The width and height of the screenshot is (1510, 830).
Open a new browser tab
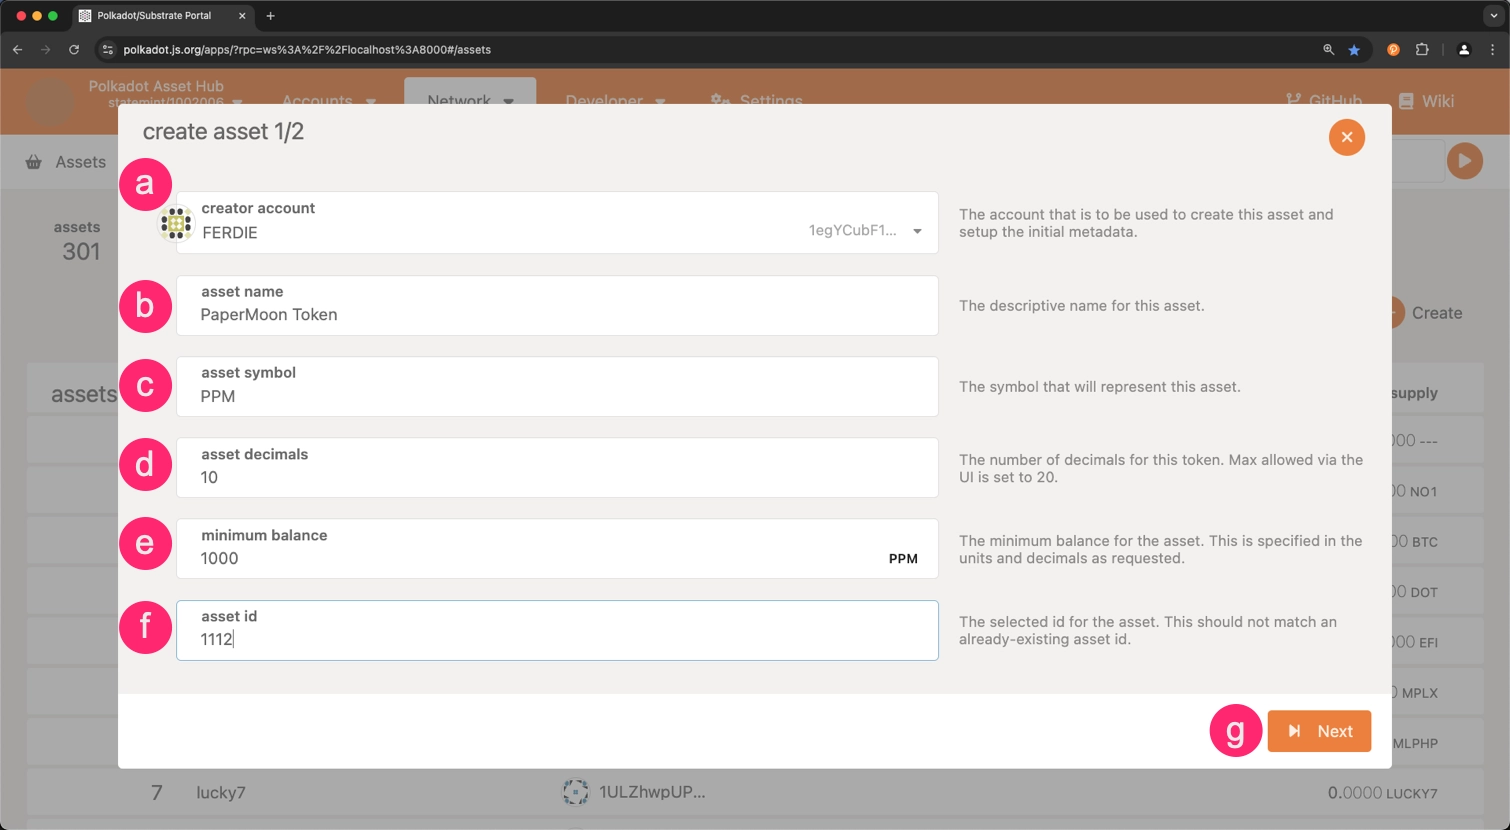(270, 16)
